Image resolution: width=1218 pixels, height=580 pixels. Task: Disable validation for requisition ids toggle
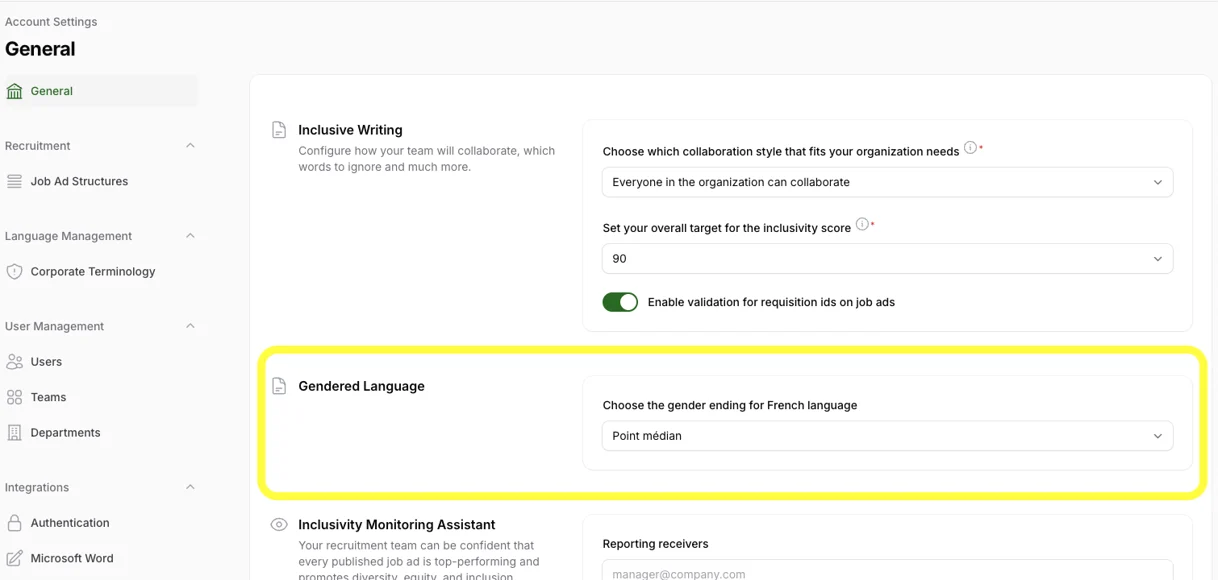pyautogui.click(x=620, y=302)
